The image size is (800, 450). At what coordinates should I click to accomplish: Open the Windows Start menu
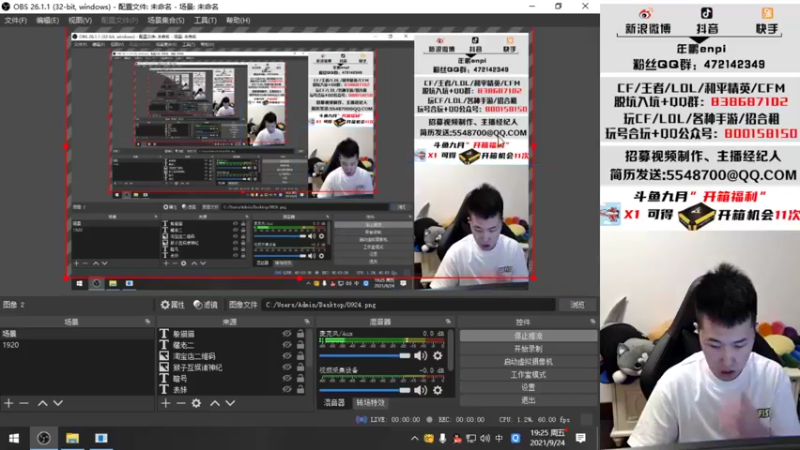pos(14,438)
